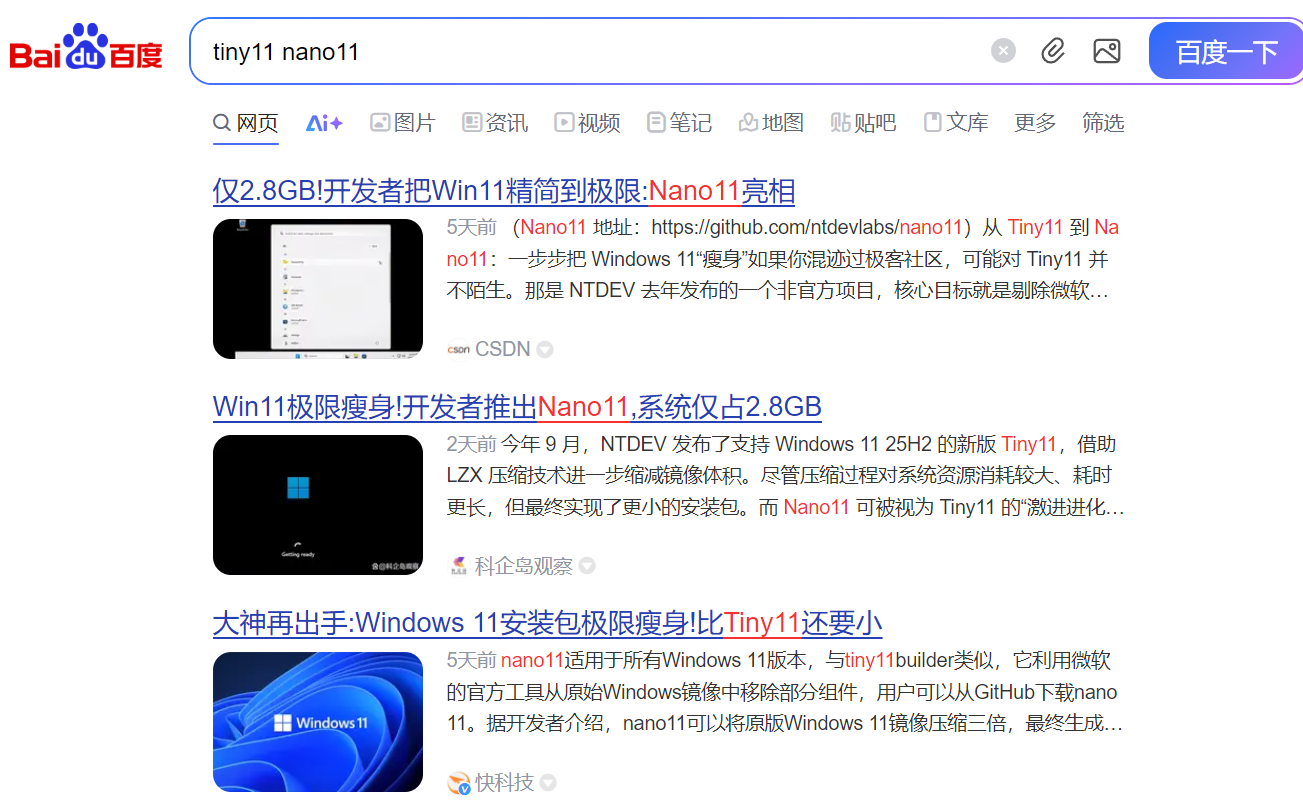Click the CSDN source logo icon

click(458, 349)
